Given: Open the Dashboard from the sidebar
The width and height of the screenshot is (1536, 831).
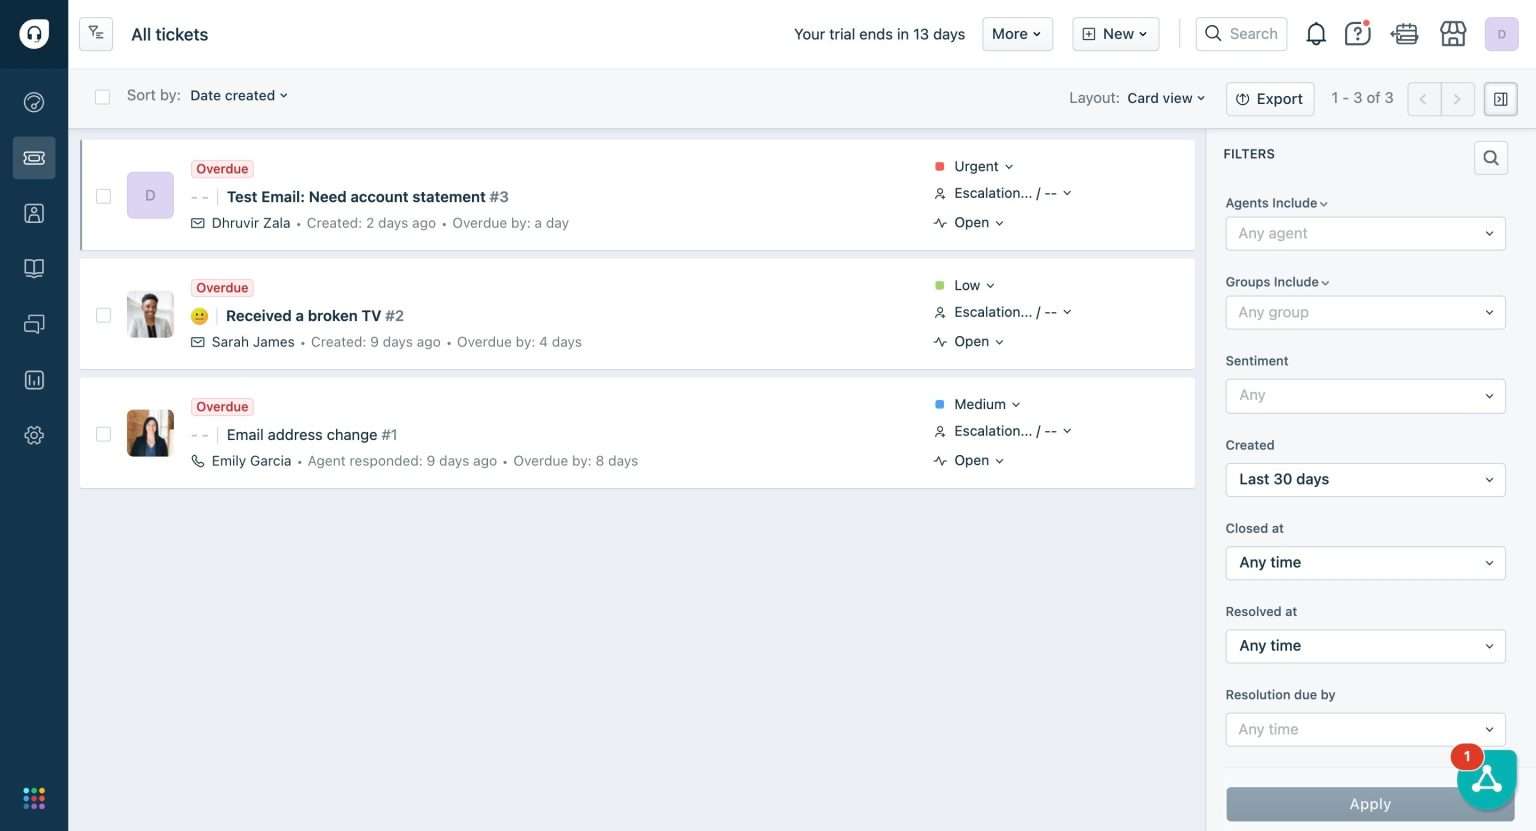Looking at the screenshot, I should pos(34,101).
